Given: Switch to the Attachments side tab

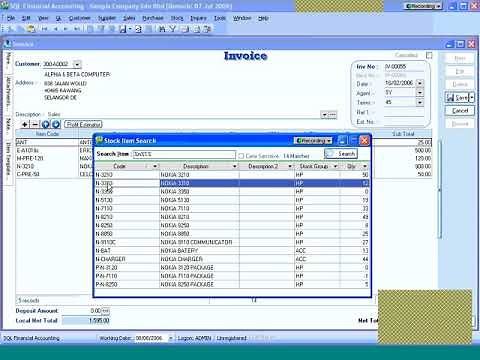Looking at the screenshot, I should (9, 94).
